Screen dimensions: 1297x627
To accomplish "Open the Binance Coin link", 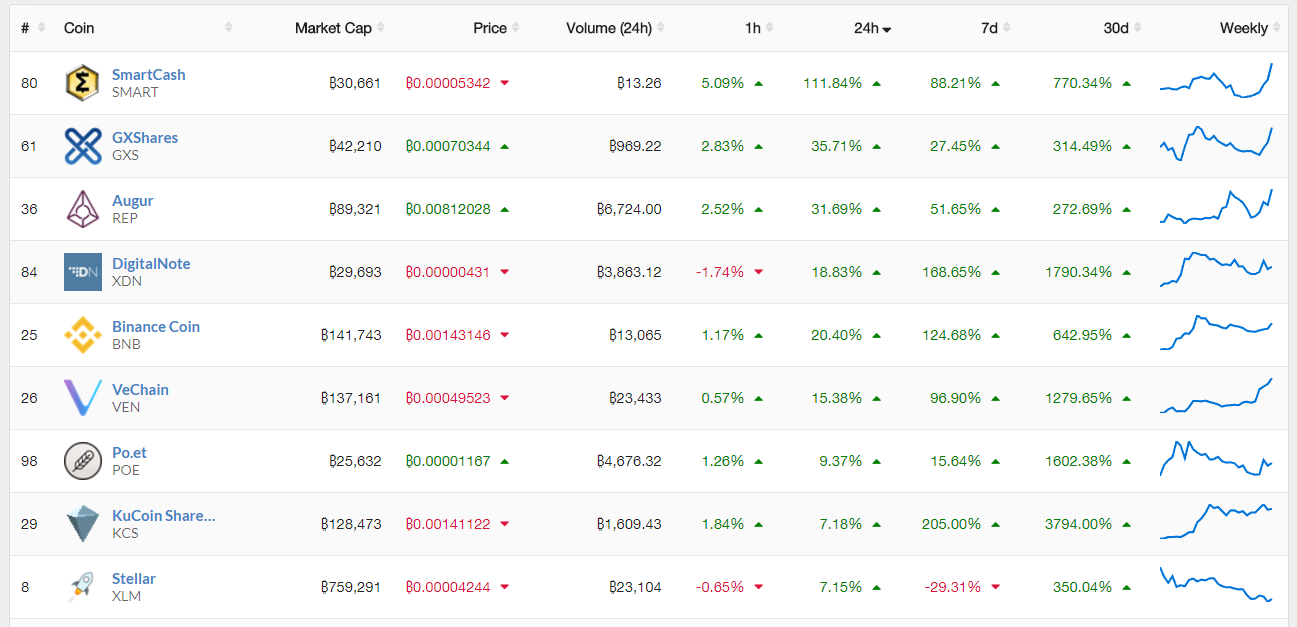I will [x=156, y=326].
